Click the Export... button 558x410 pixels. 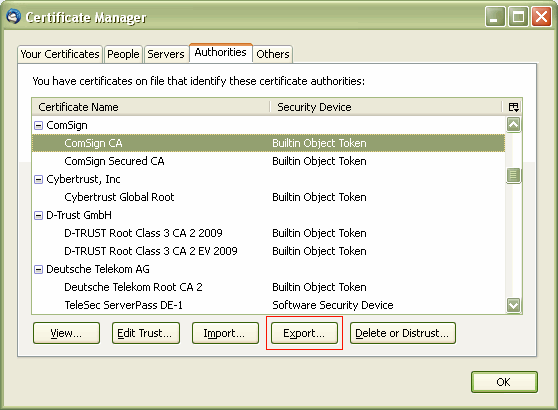coord(304,333)
